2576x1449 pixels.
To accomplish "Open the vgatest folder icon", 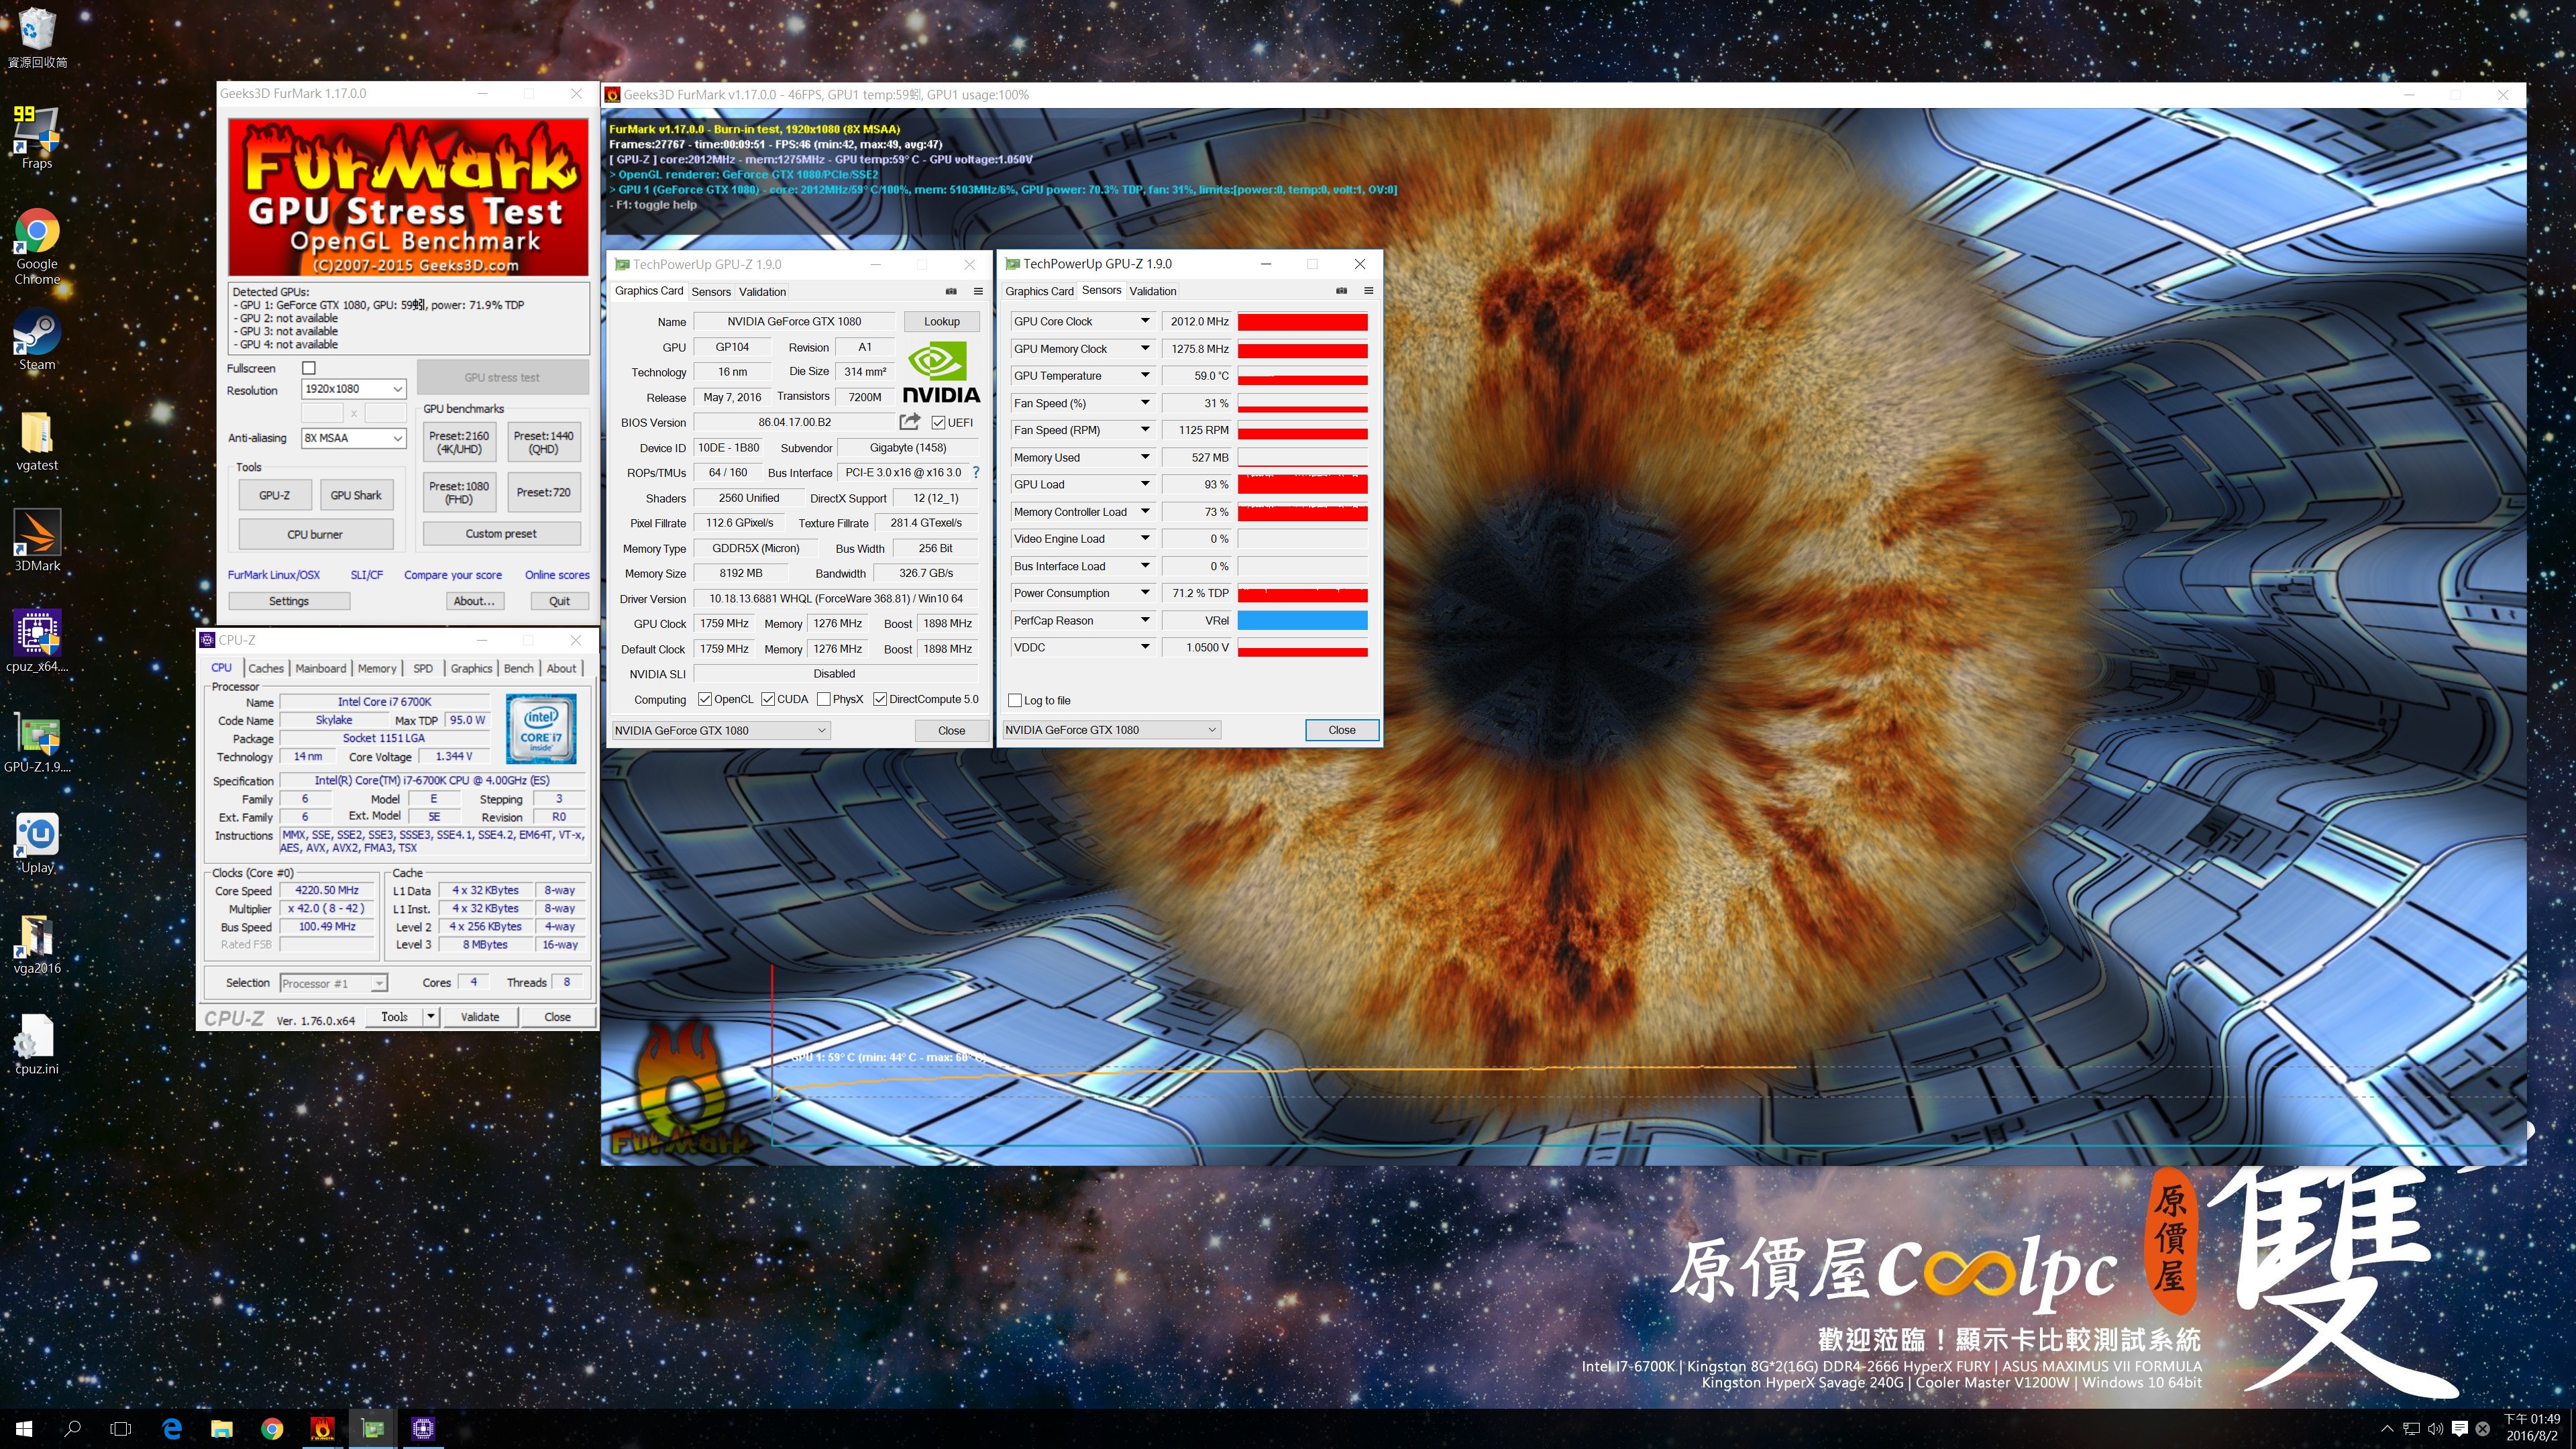I will pos(37,441).
